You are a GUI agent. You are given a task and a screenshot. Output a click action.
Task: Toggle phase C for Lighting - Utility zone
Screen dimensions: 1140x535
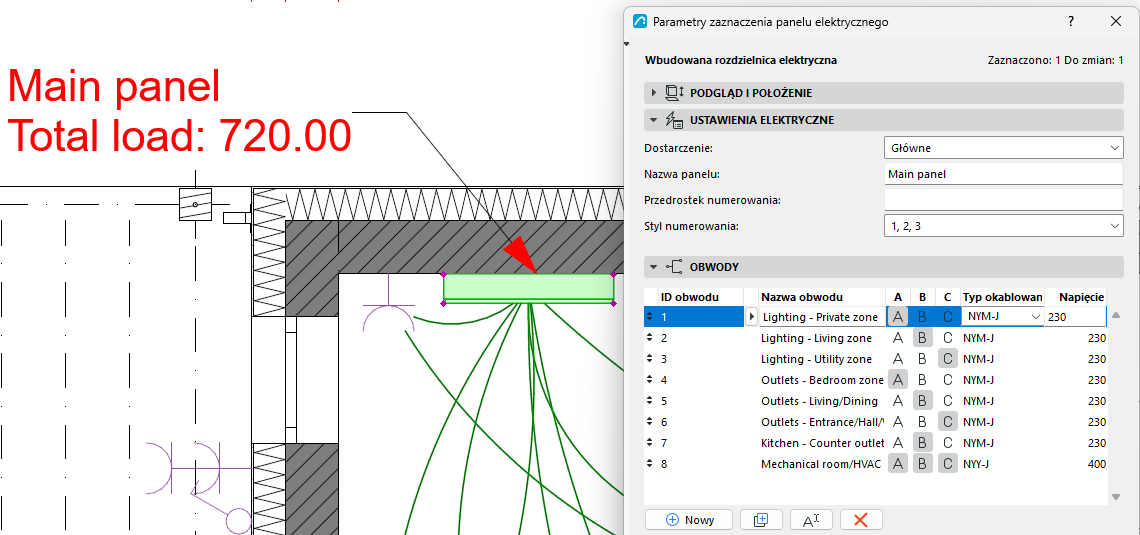point(947,359)
